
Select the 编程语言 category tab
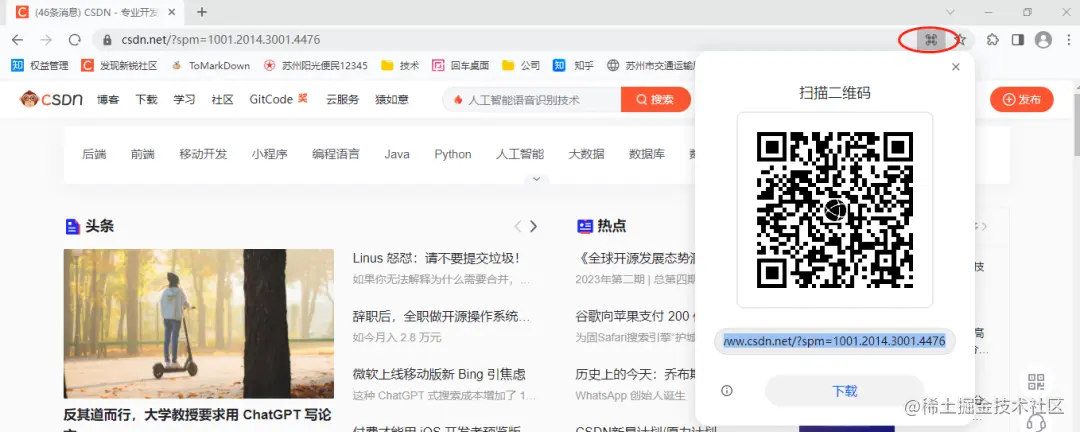point(335,154)
